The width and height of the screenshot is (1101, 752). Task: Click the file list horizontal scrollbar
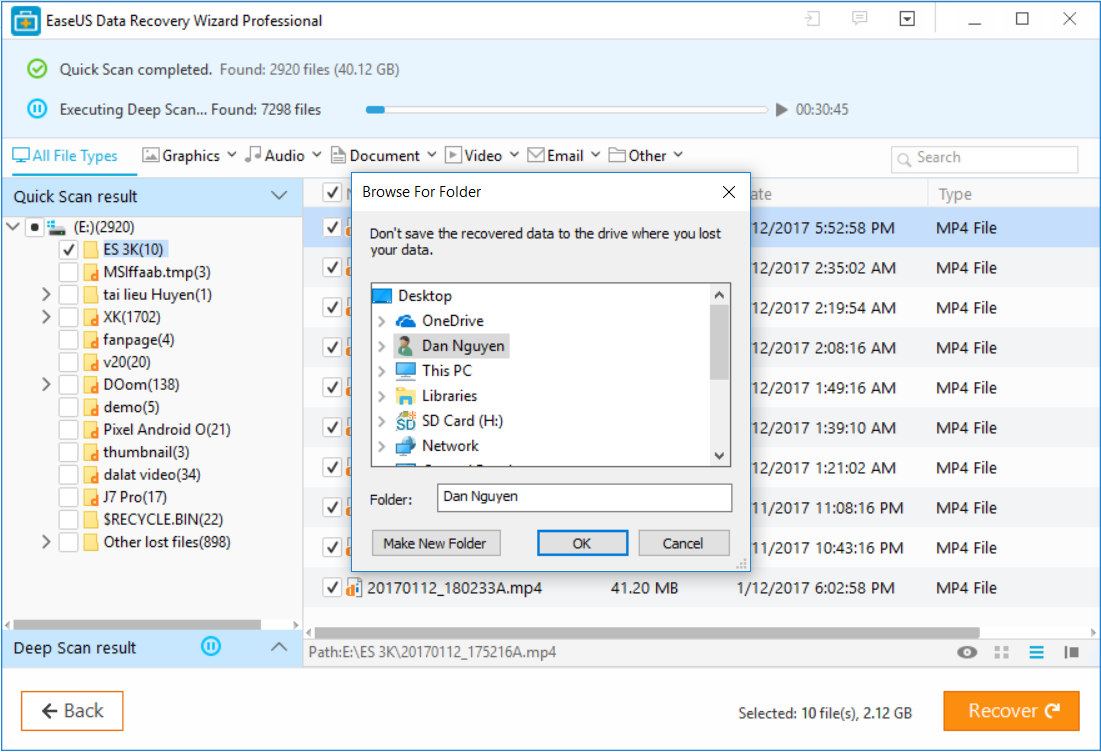(x=646, y=632)
